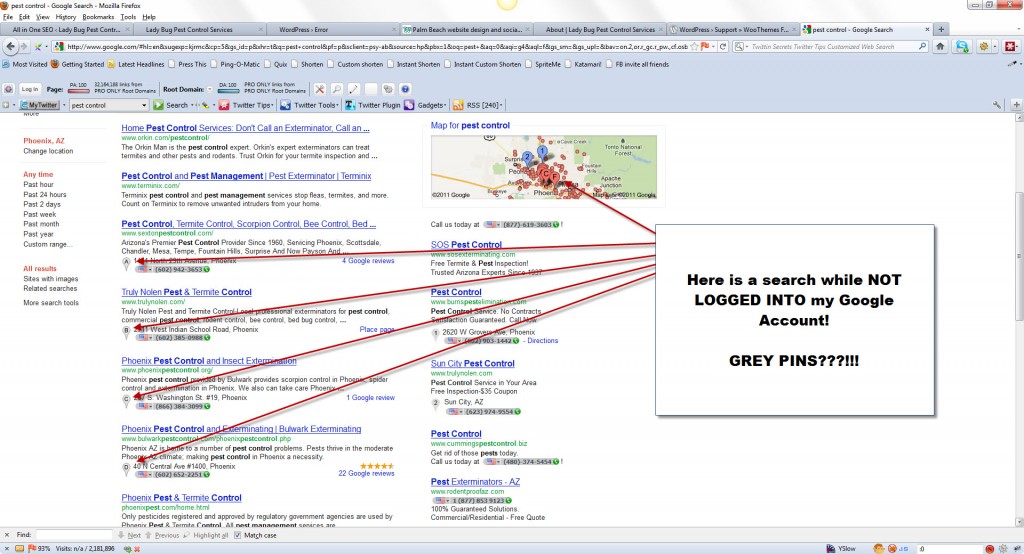Switch to All in One SEO tab
Viewport: 1024px width, 554px height.
(x=67, y=29)
